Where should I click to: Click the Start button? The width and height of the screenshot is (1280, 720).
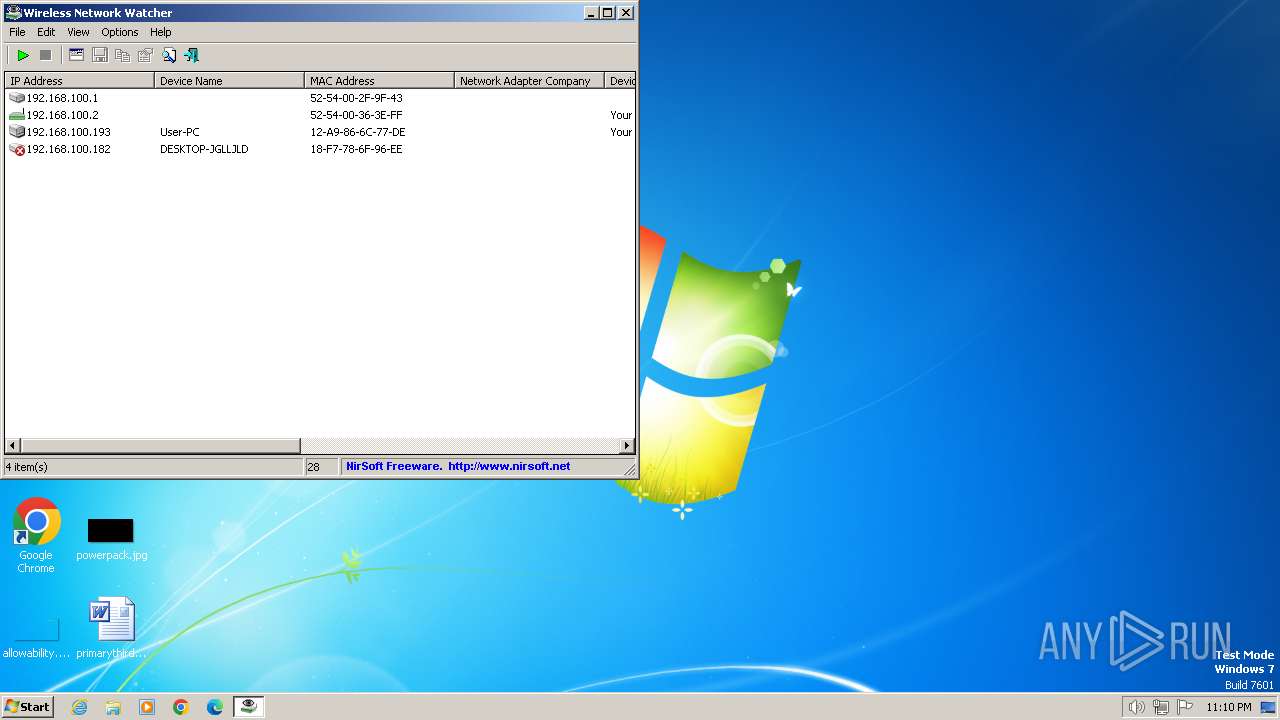click(x=27, y=707)
